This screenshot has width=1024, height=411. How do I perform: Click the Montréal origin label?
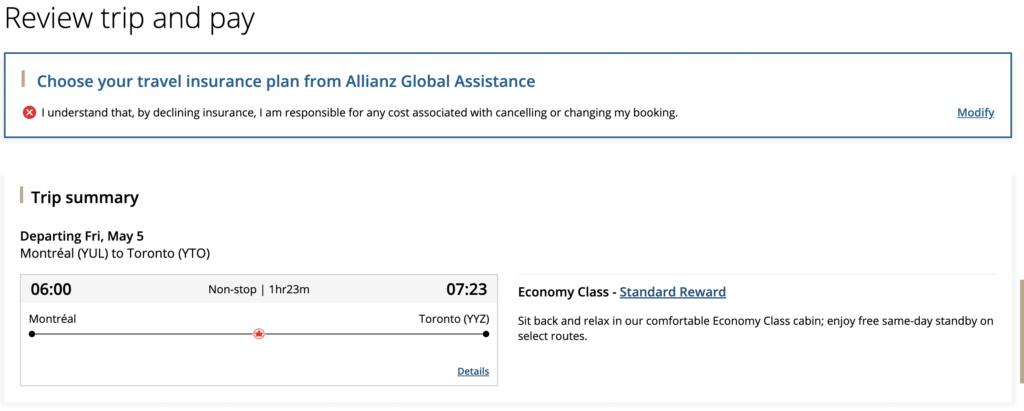click(53, 318)
